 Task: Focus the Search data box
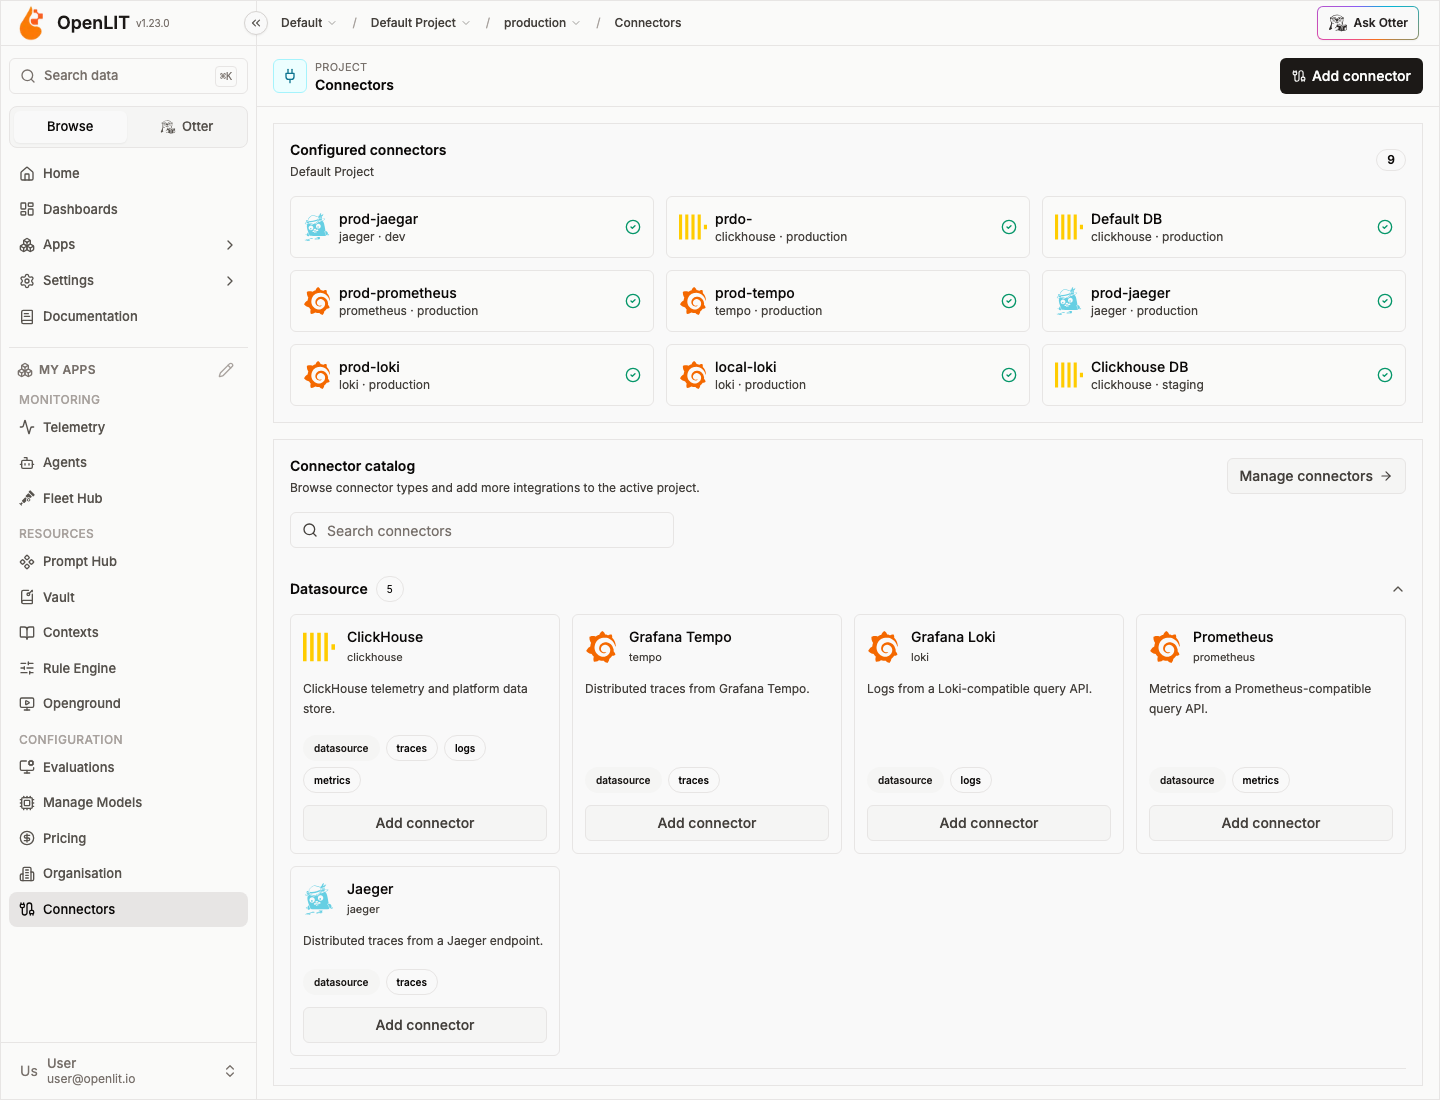pos(128,76)
